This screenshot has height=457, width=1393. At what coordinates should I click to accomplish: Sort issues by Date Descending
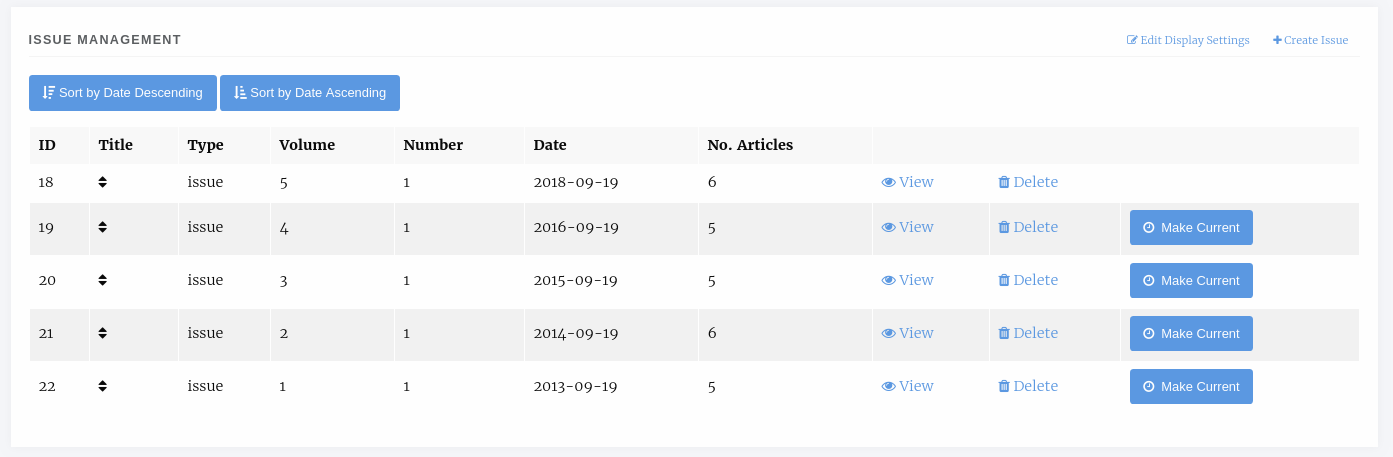point(123,93)
